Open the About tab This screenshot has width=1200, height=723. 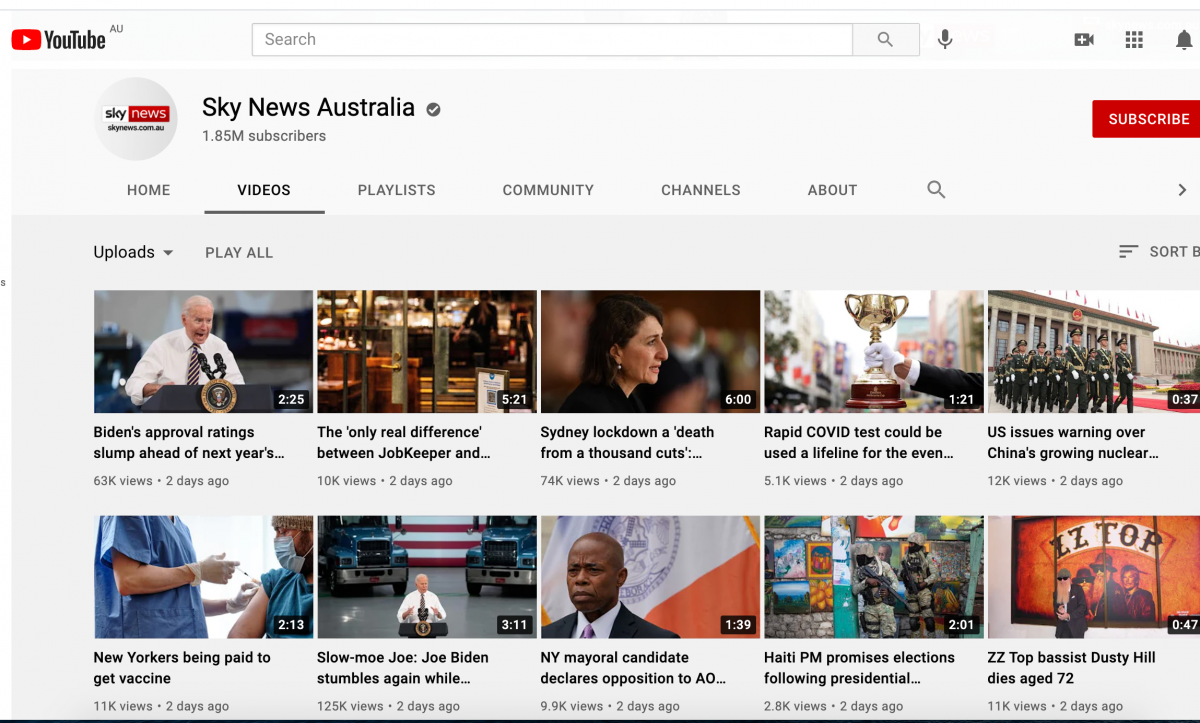click(x=832, y=190)
